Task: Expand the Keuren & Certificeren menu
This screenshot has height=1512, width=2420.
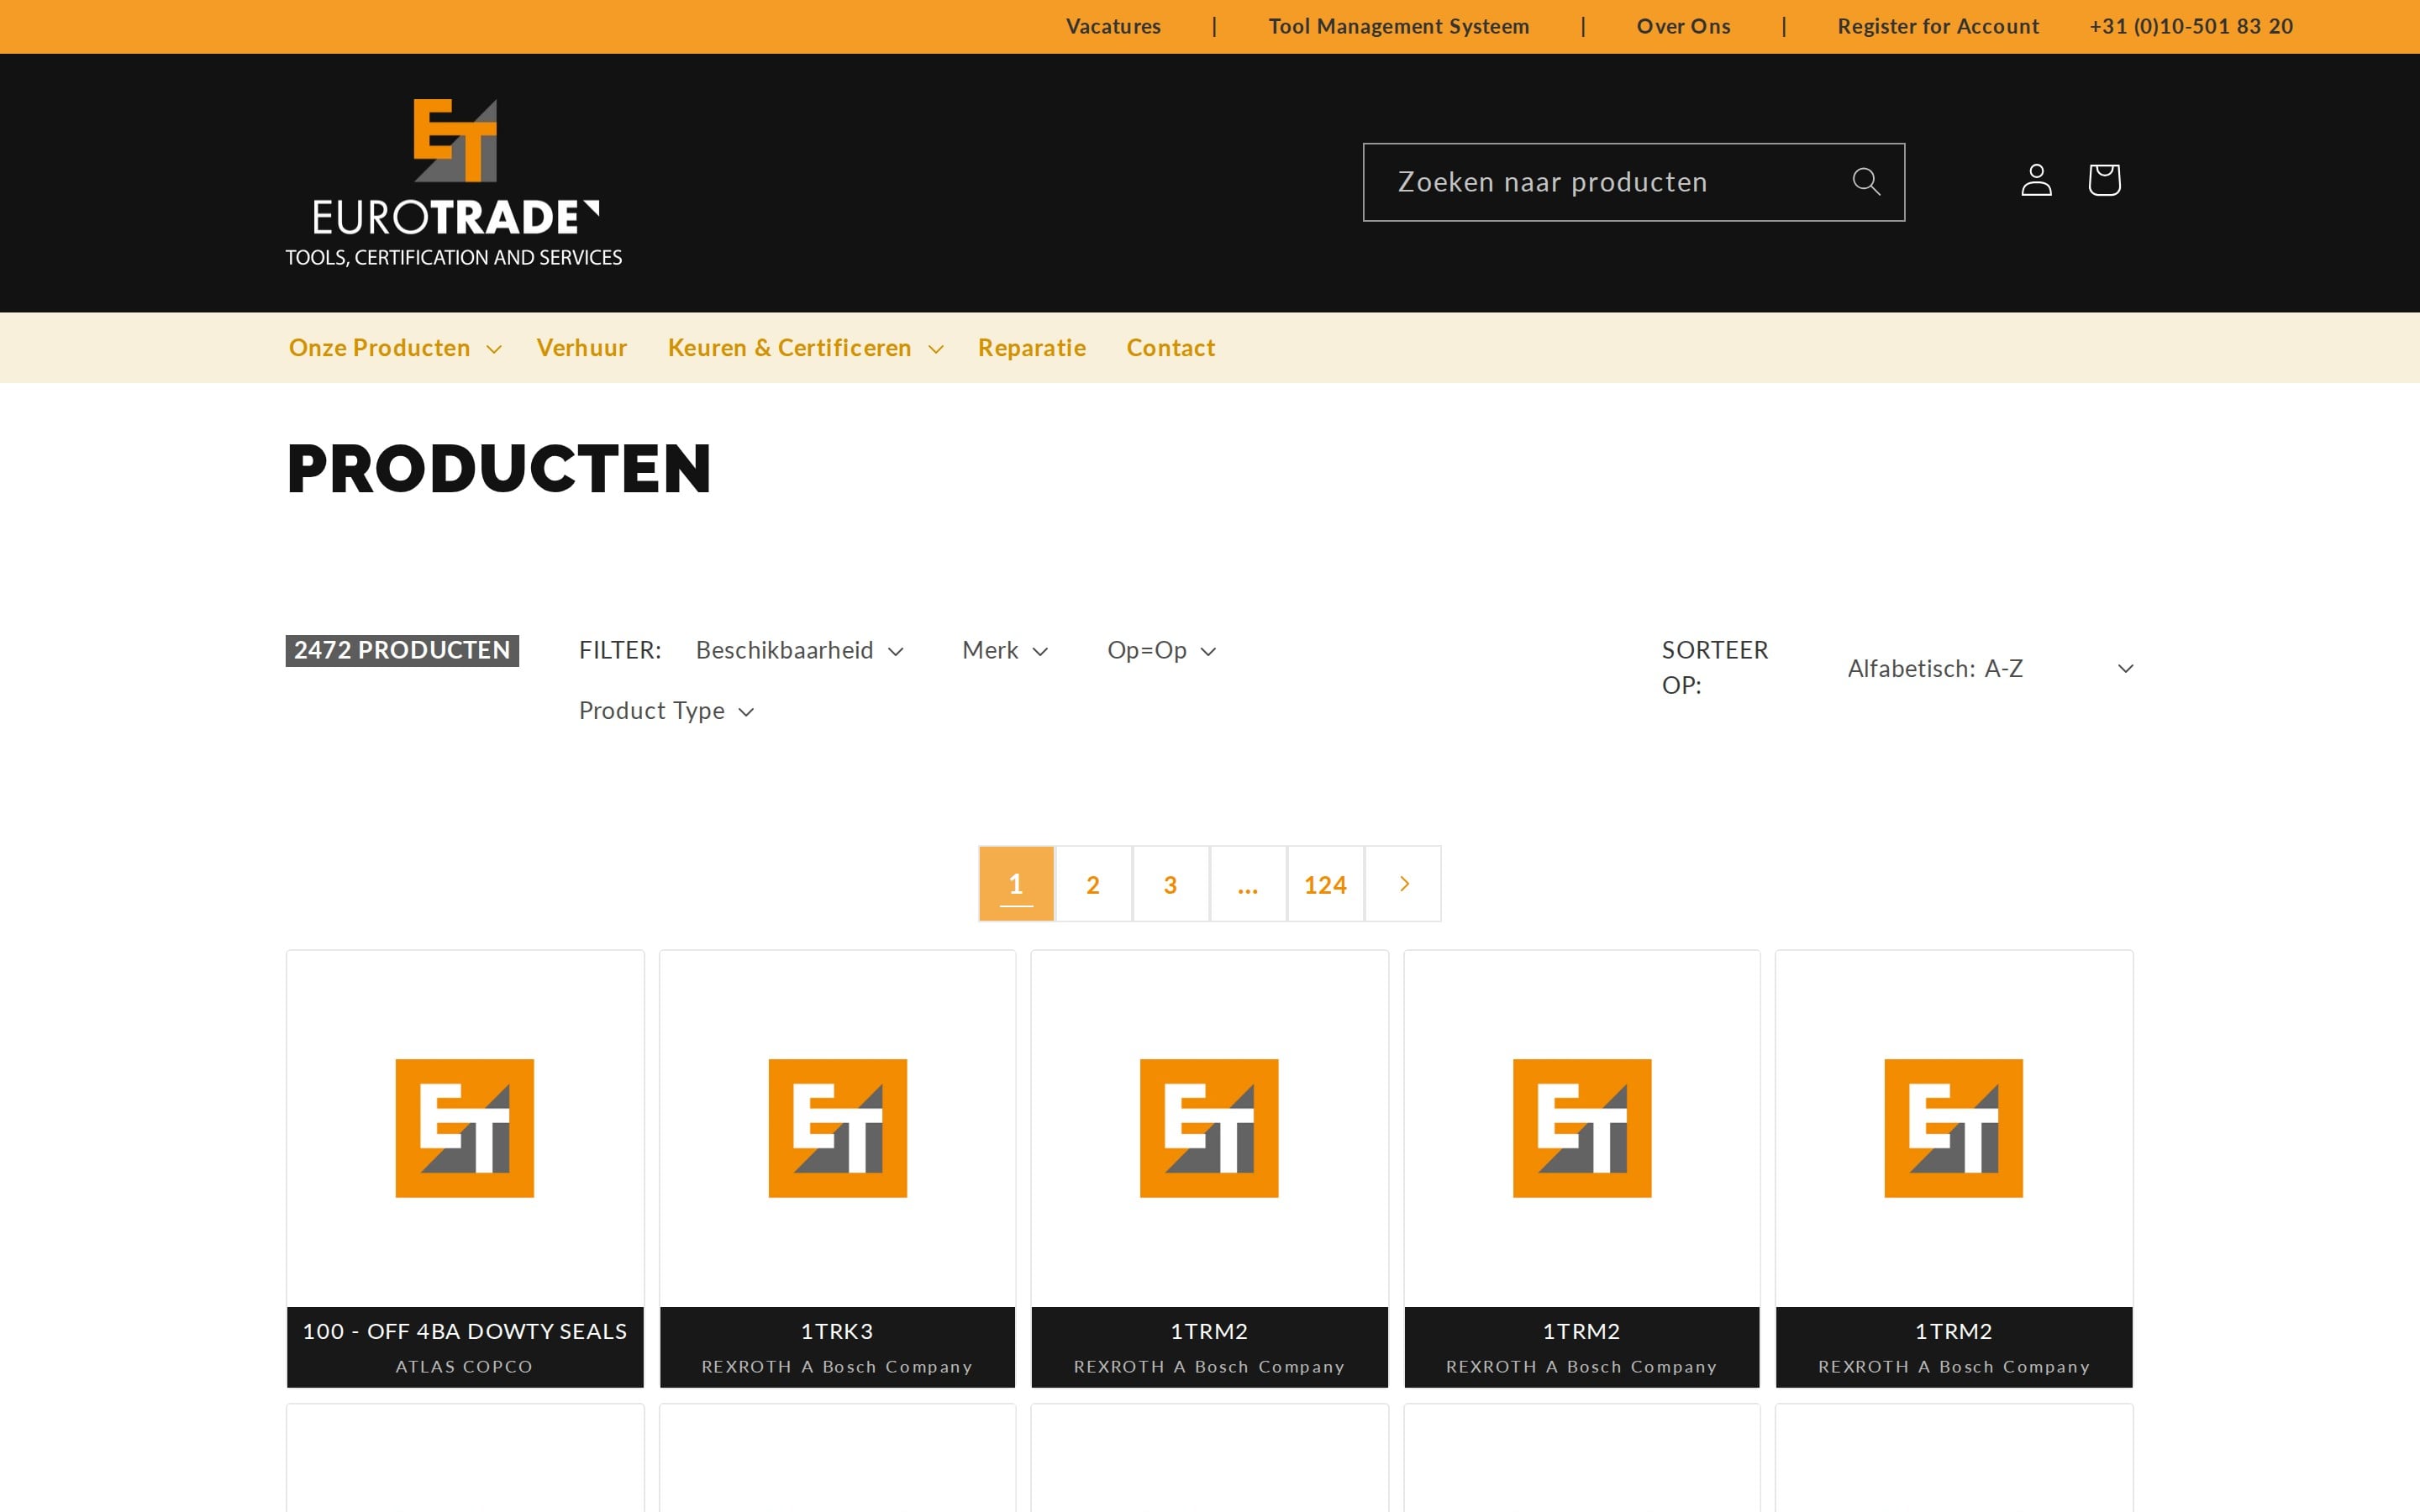Action: pos(805,348)
